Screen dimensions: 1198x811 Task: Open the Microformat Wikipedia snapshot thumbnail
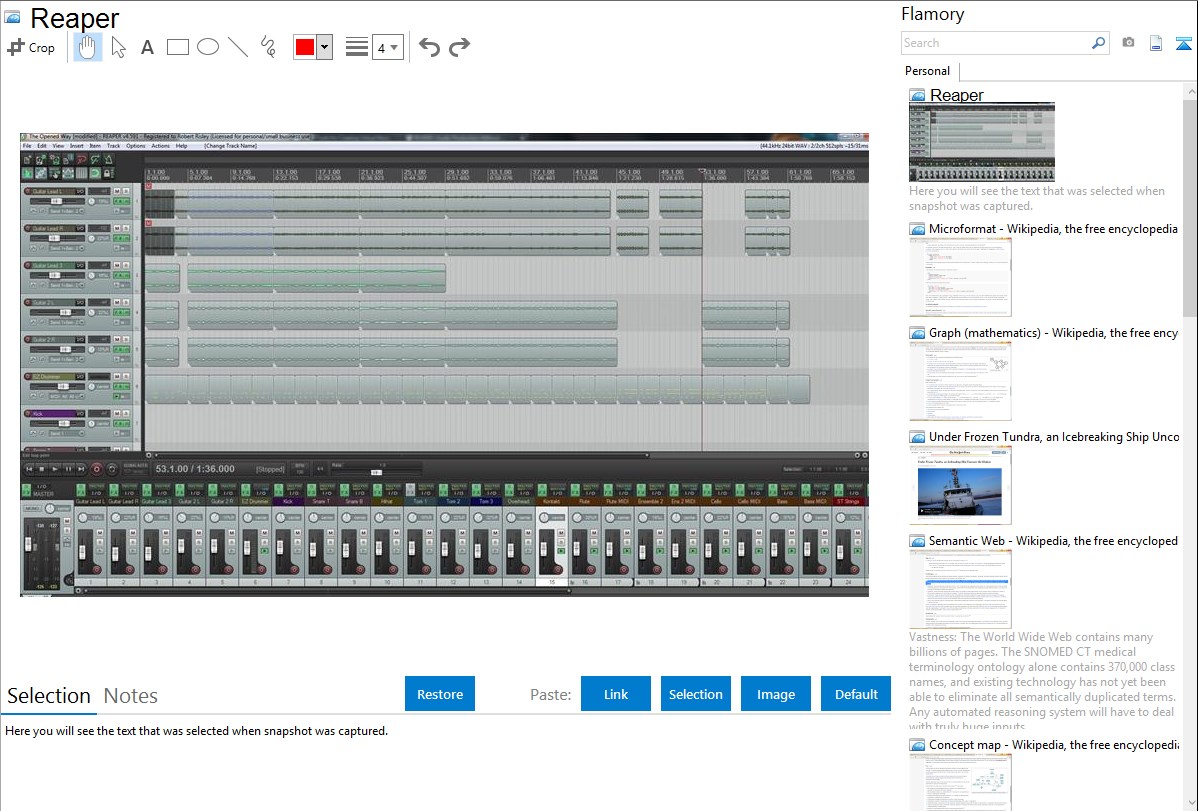pyautogui.click(x=960, y=277)
